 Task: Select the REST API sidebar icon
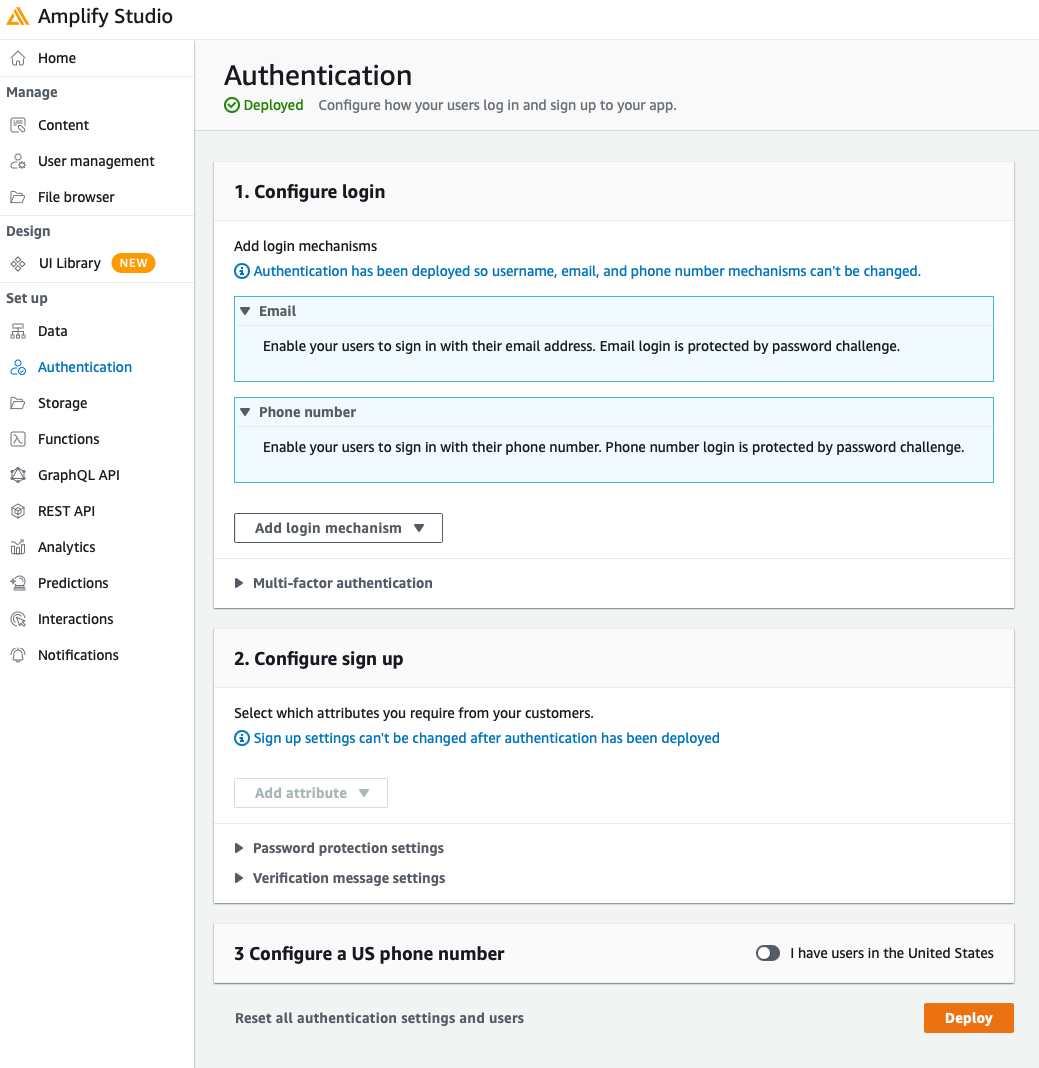tap(18, 511)
